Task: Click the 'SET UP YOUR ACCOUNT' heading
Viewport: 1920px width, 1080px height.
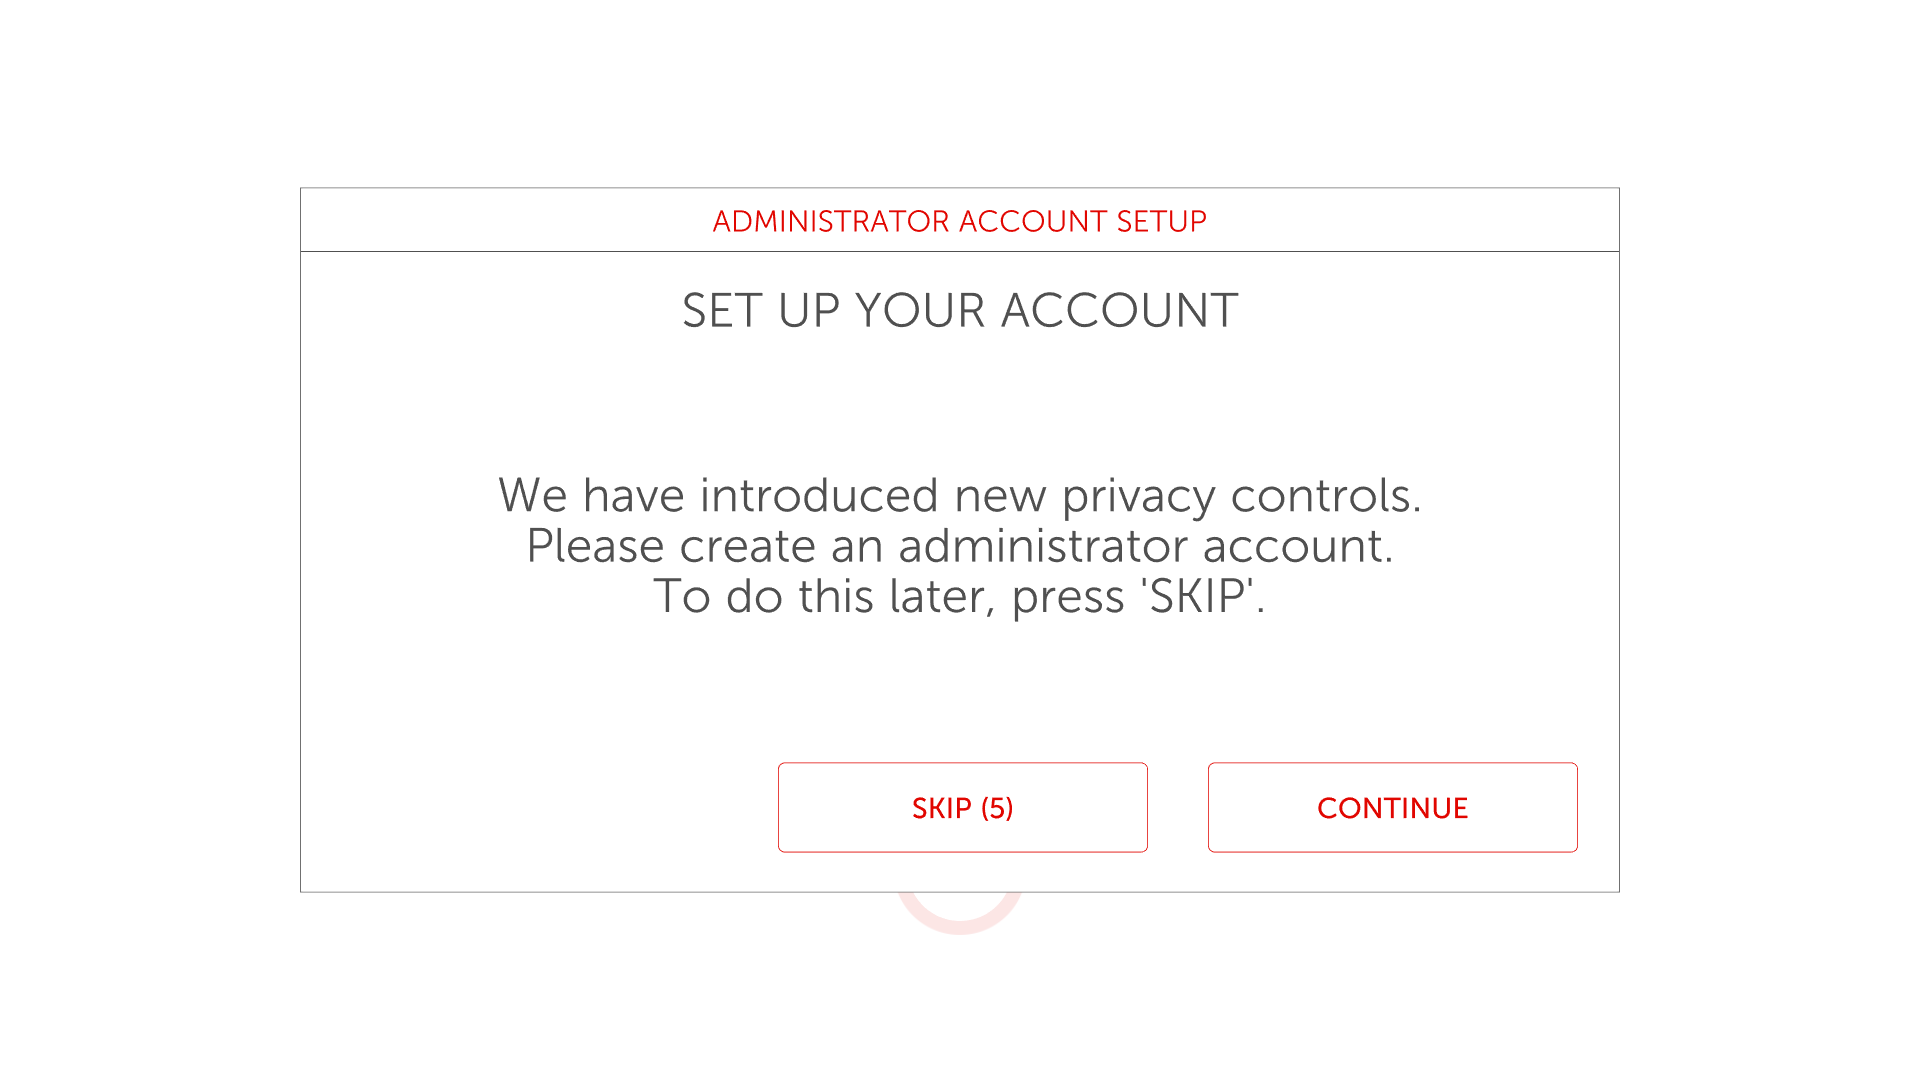Action: (960, 311)
